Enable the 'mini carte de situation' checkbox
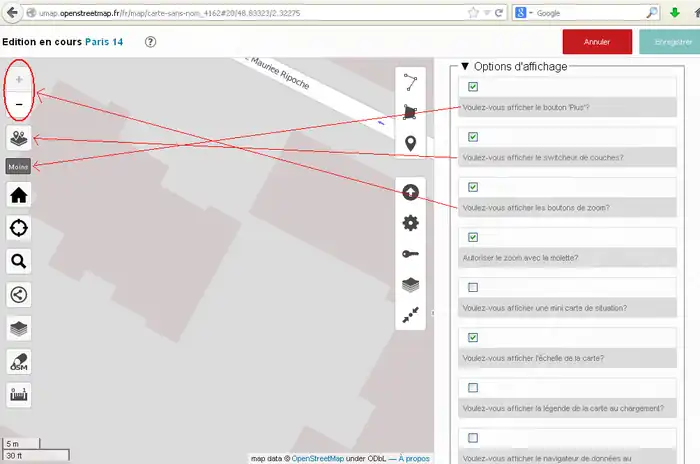Image resolution: width=700 pixels, height=464 pixels. (473, 287)
